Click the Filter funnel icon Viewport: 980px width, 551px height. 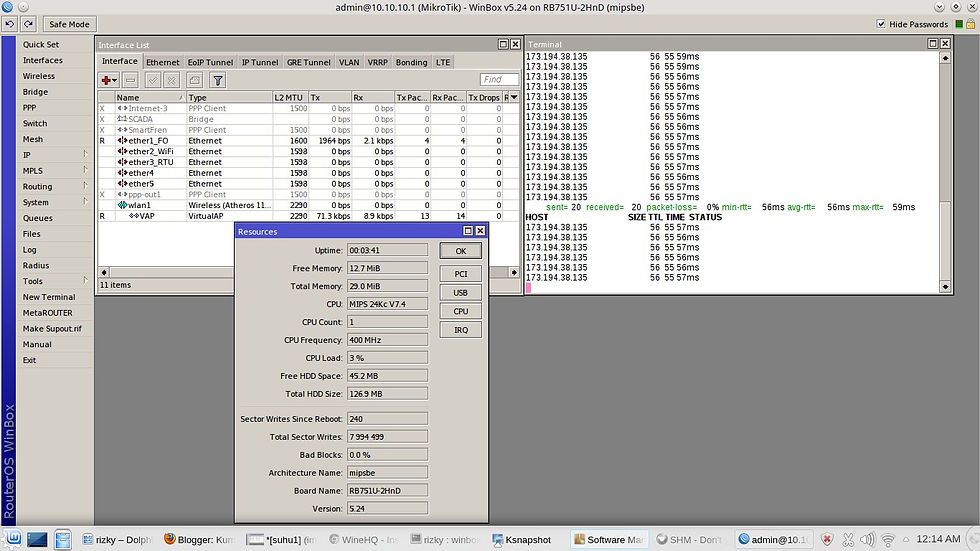[218, 80]
